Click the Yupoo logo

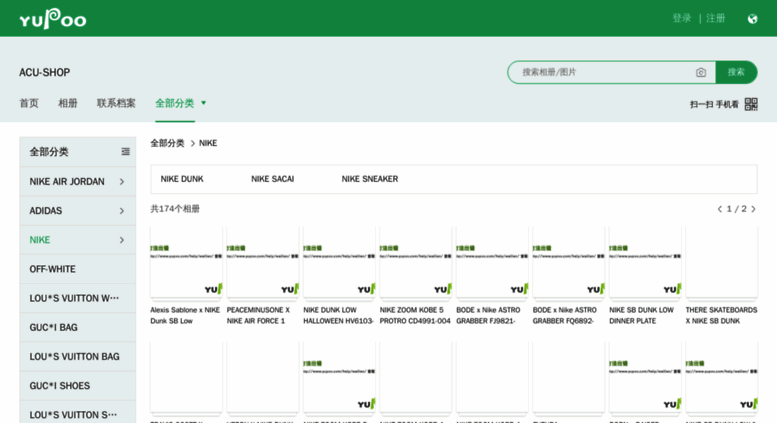pos(53,19)
